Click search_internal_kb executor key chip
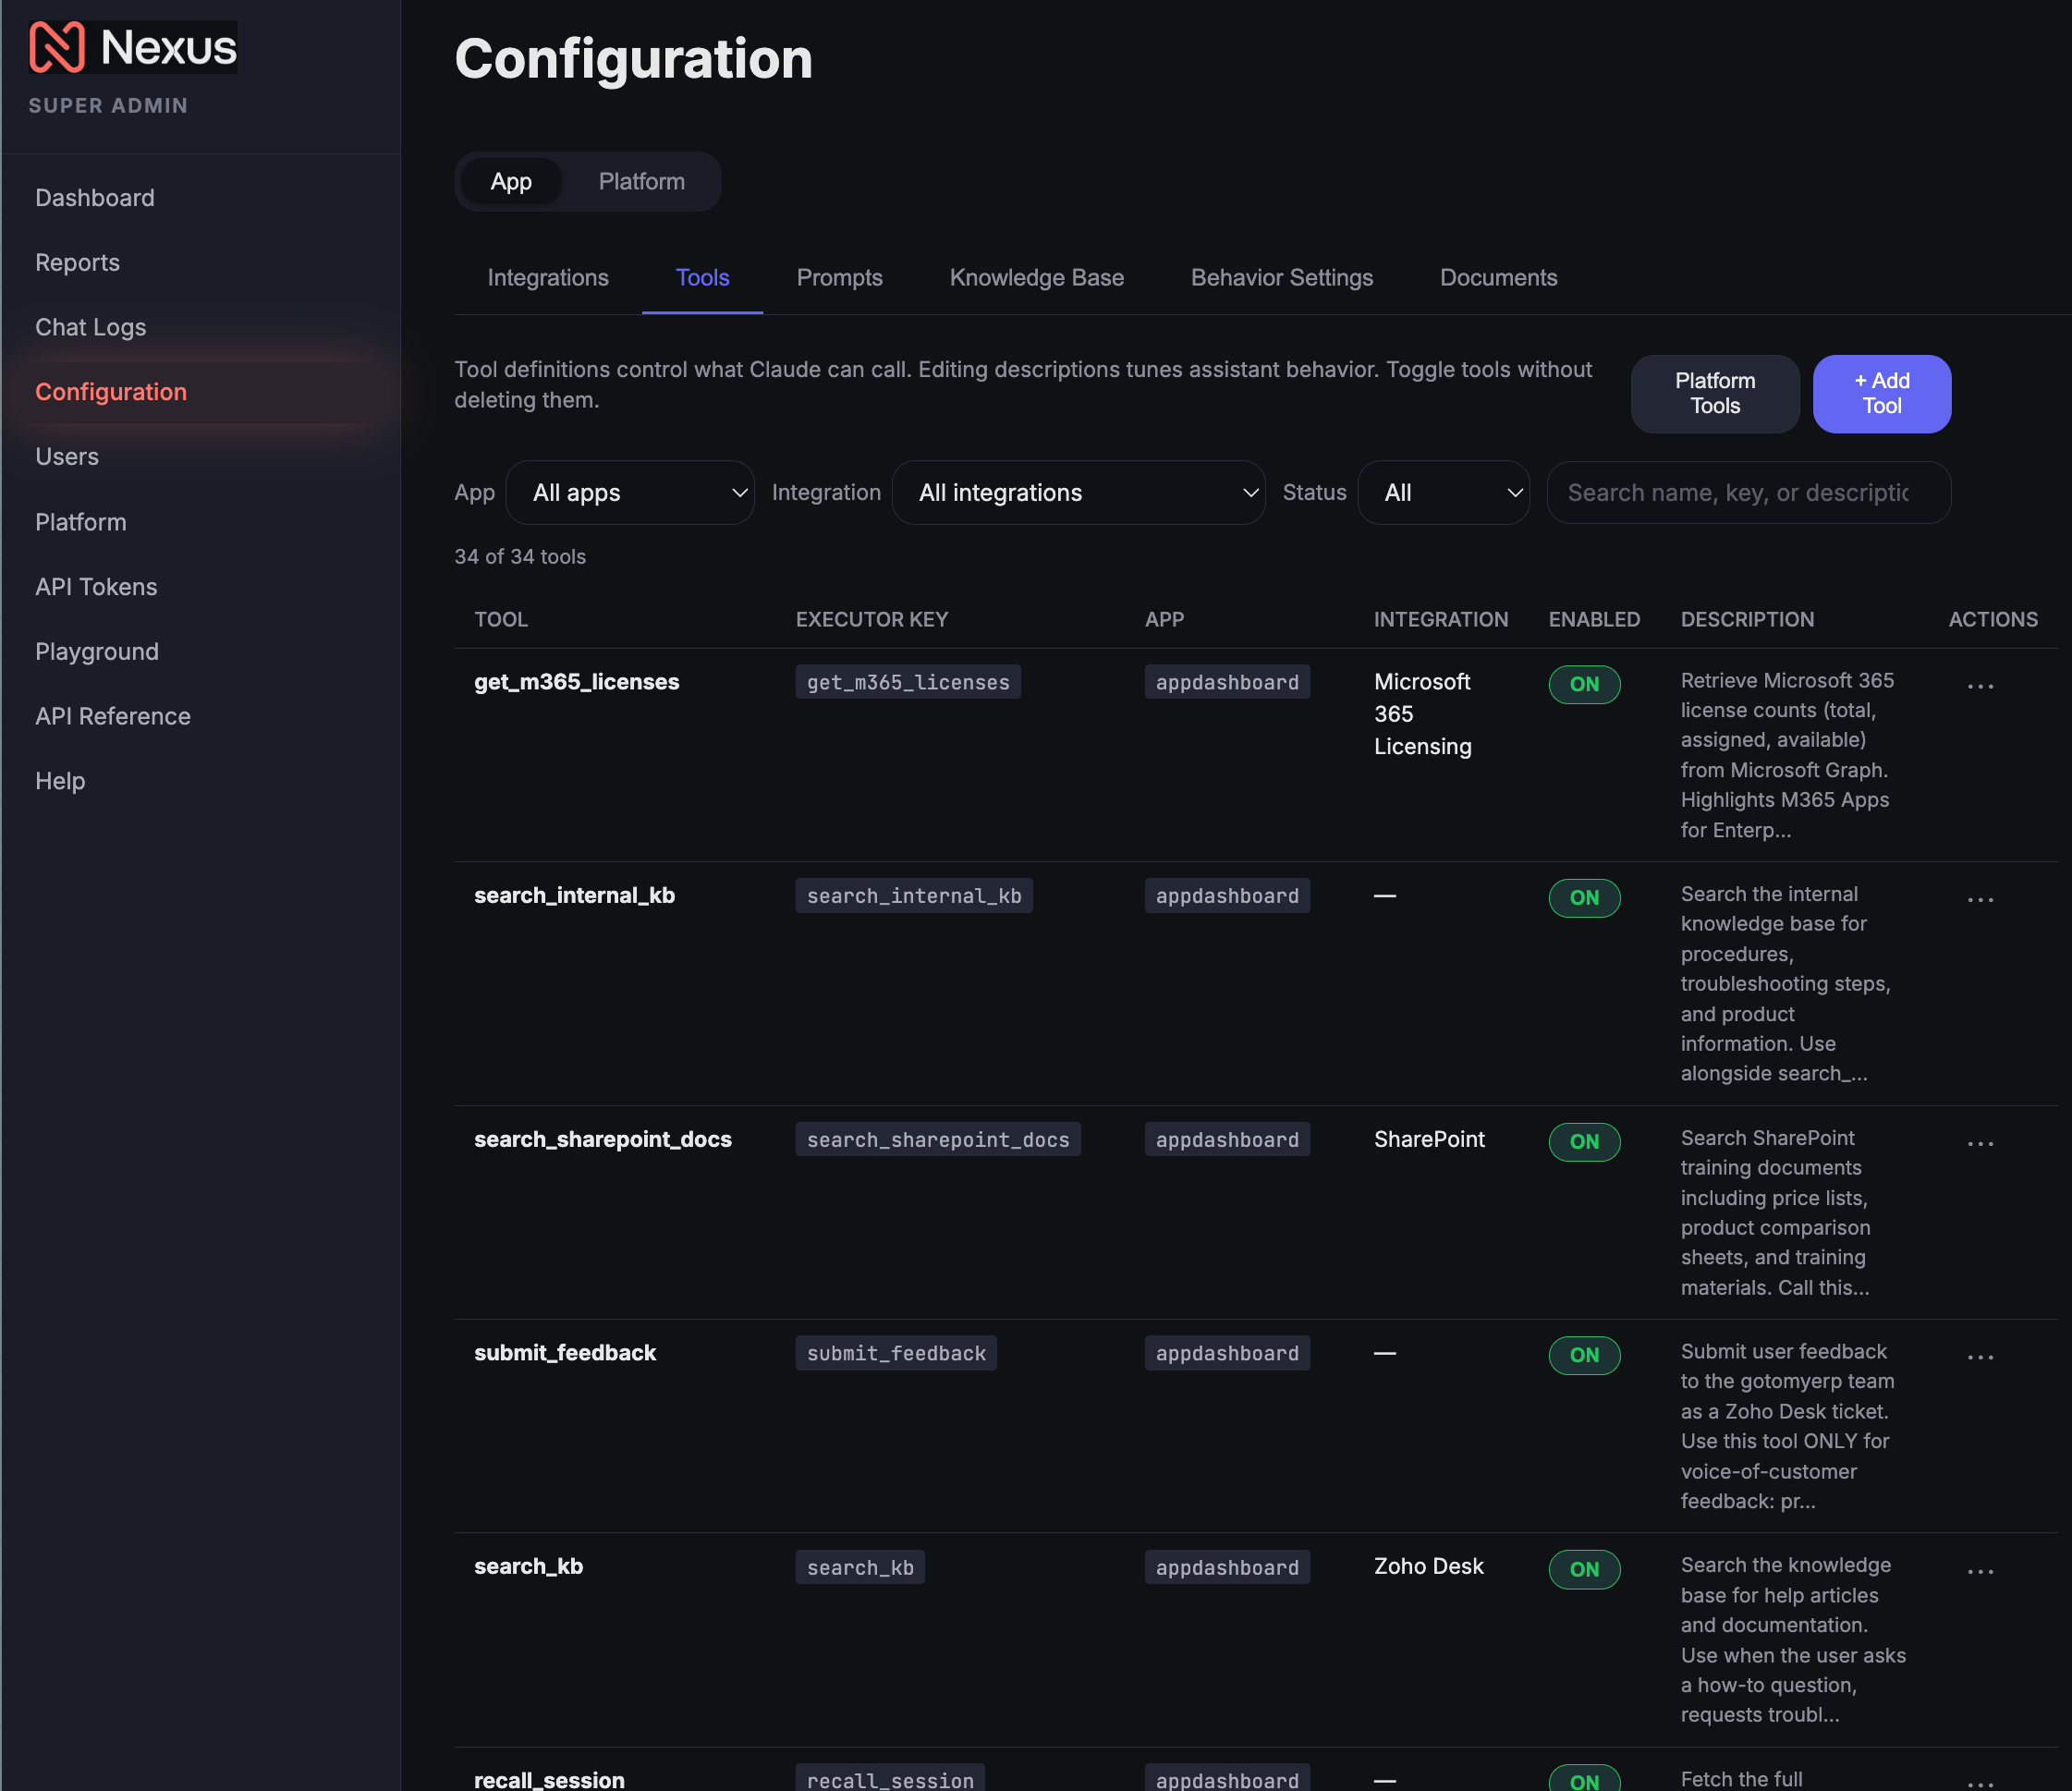This screenshot has width=2072, height=1791. pos(914,896)
